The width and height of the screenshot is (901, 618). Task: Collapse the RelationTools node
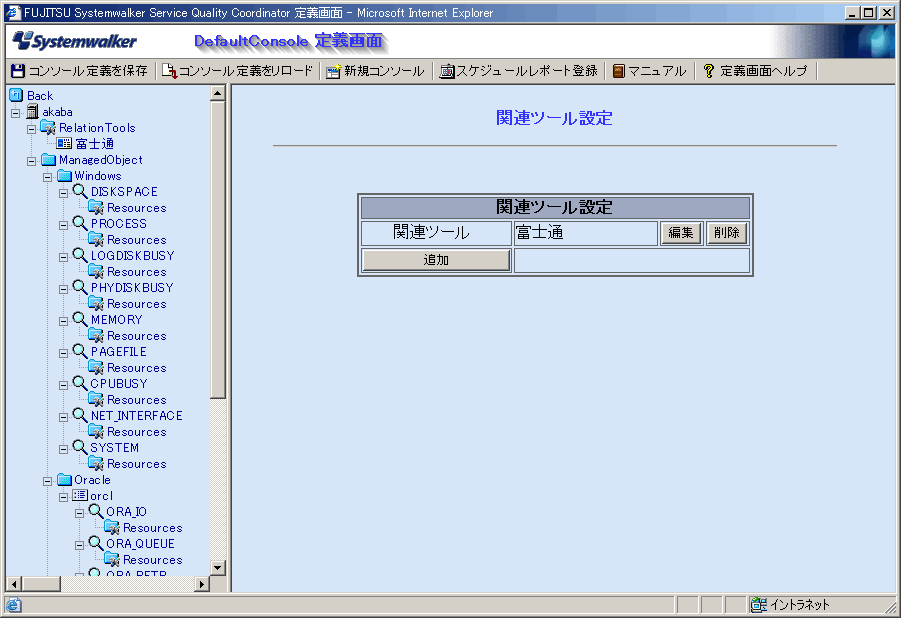pyautogui.click(x=32, y=129)
